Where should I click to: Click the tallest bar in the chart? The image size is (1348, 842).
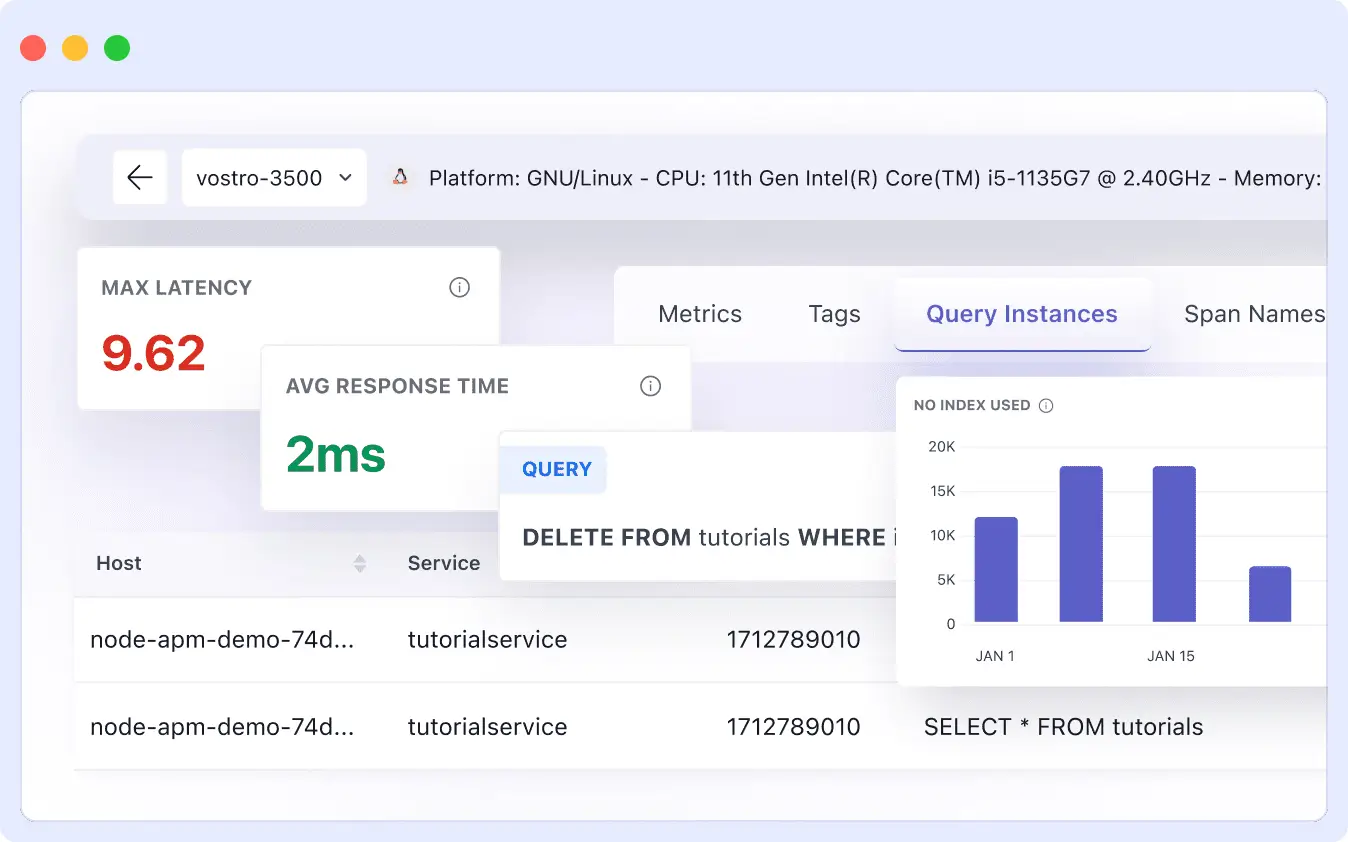(x=1081, y=543)
